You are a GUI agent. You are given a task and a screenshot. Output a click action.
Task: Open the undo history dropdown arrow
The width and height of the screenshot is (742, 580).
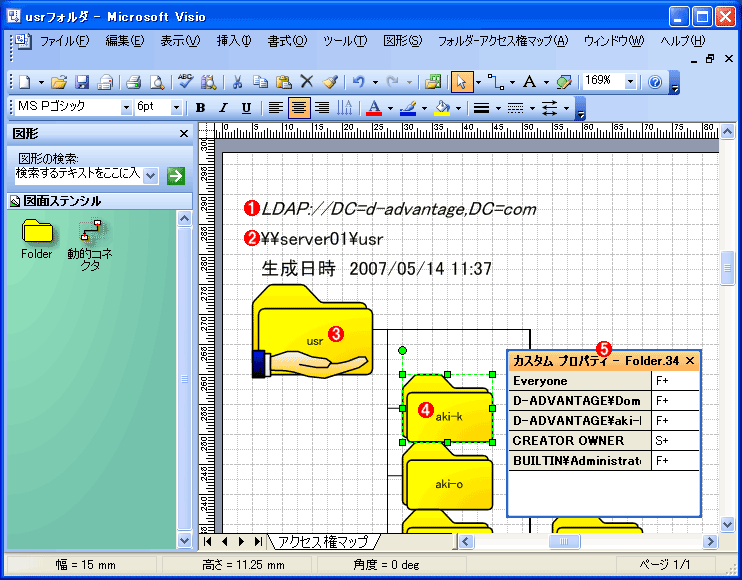pyautogui.click(x=375, y=82)
